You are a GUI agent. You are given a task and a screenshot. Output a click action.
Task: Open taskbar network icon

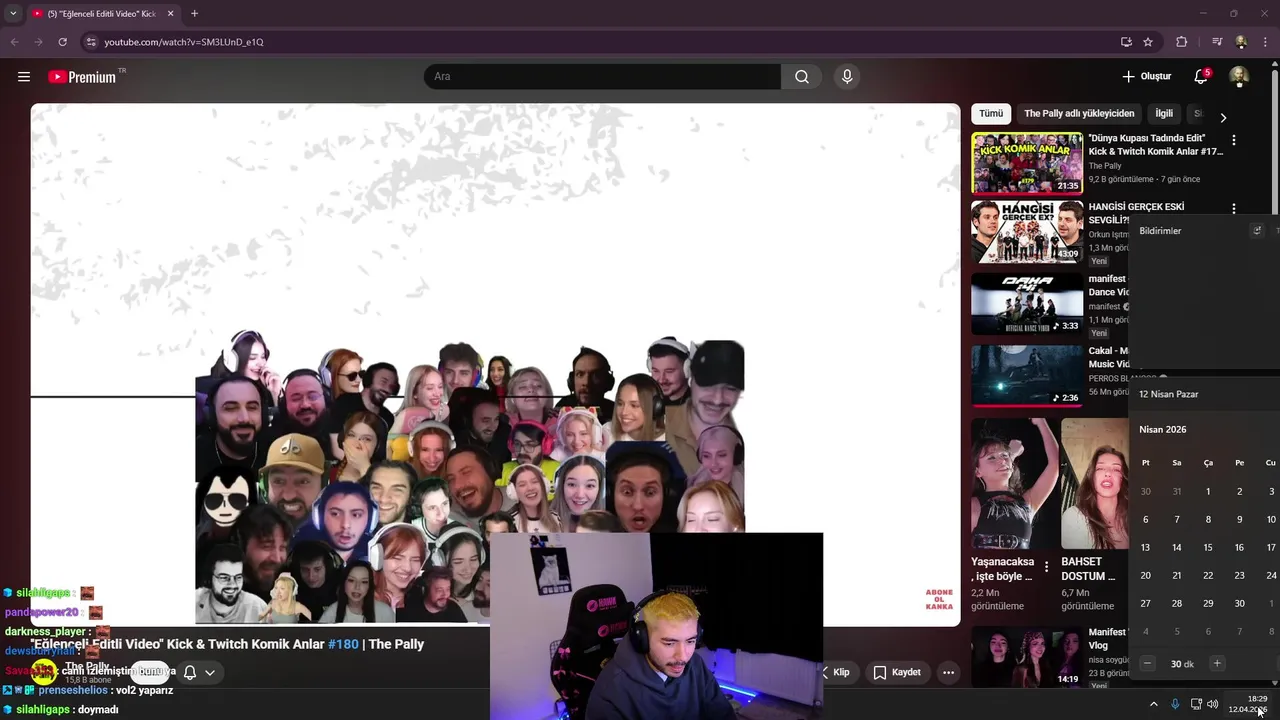[1196, 704]
